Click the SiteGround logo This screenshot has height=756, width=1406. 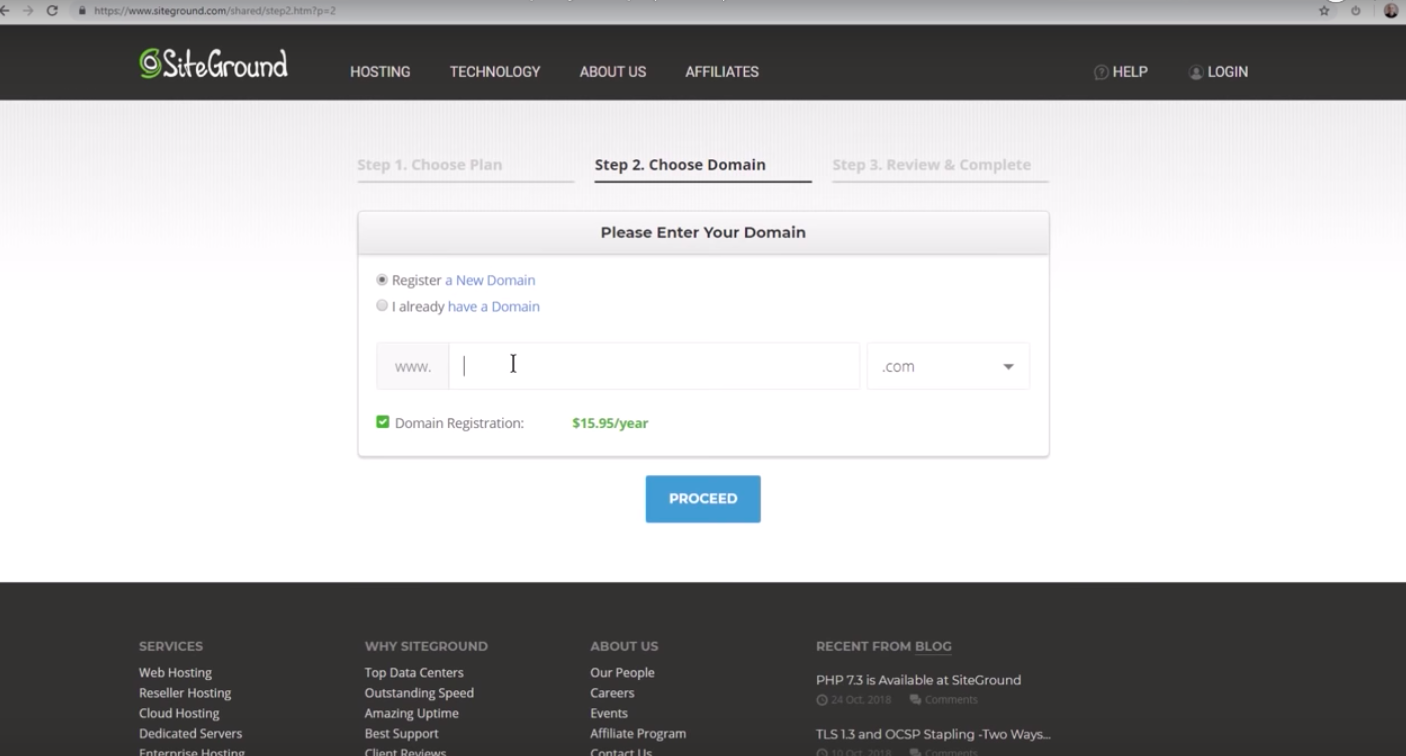pyautogui.click(x=213, y=64)
